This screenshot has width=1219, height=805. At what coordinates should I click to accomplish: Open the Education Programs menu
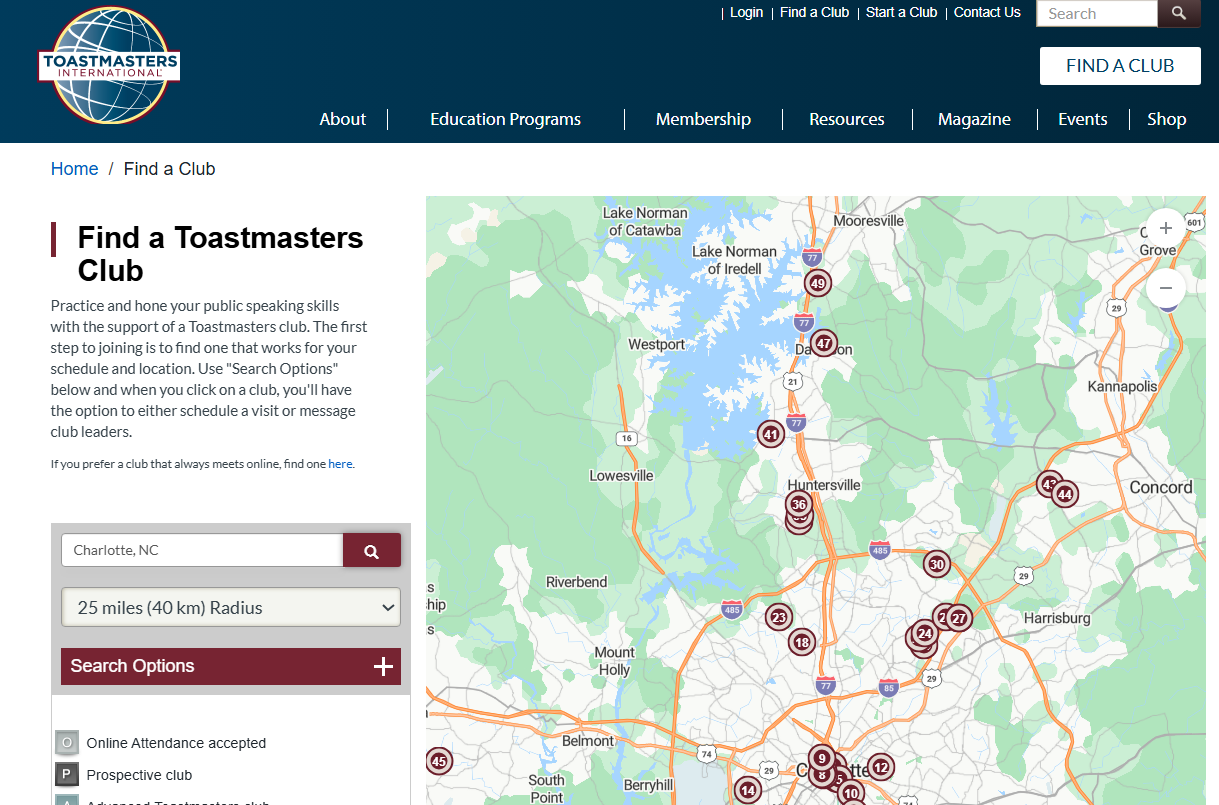tap(505, 119)
